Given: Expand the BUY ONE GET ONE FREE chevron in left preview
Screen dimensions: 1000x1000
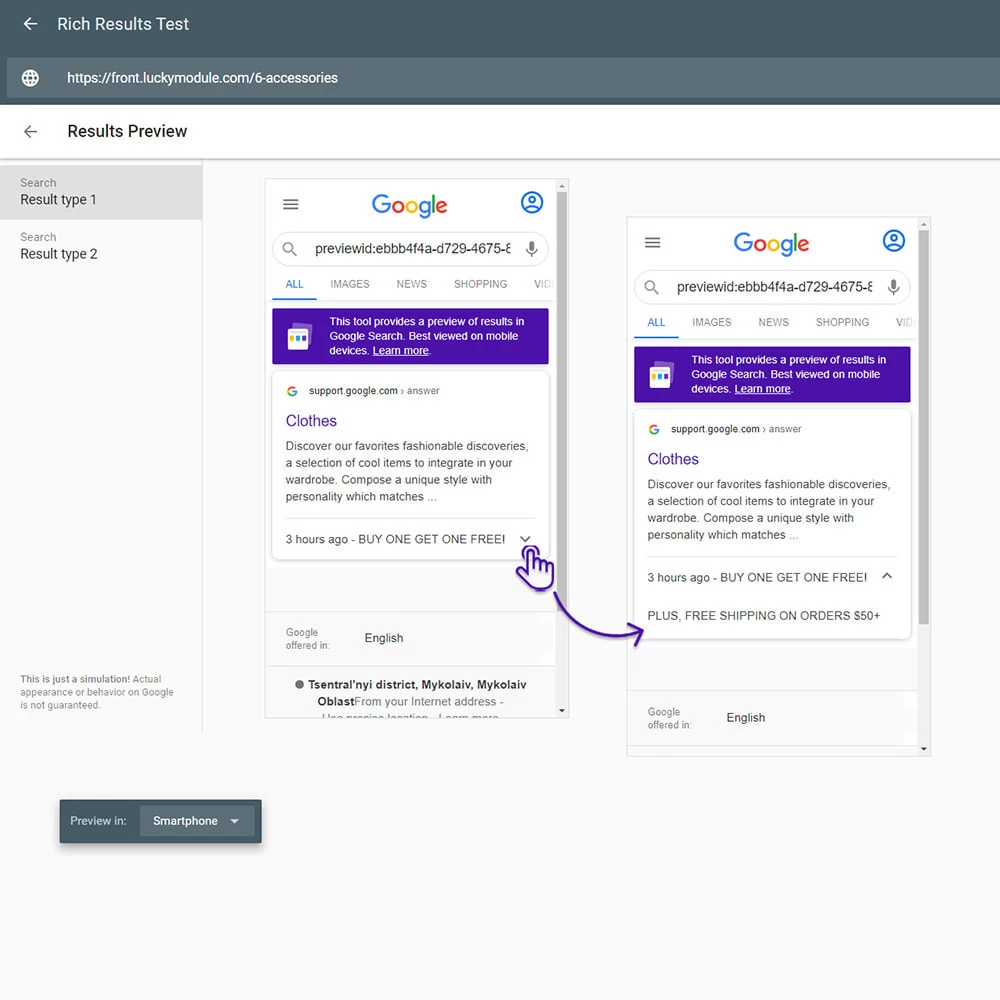Looking at the screenshot, I should (x=526, y=539).
